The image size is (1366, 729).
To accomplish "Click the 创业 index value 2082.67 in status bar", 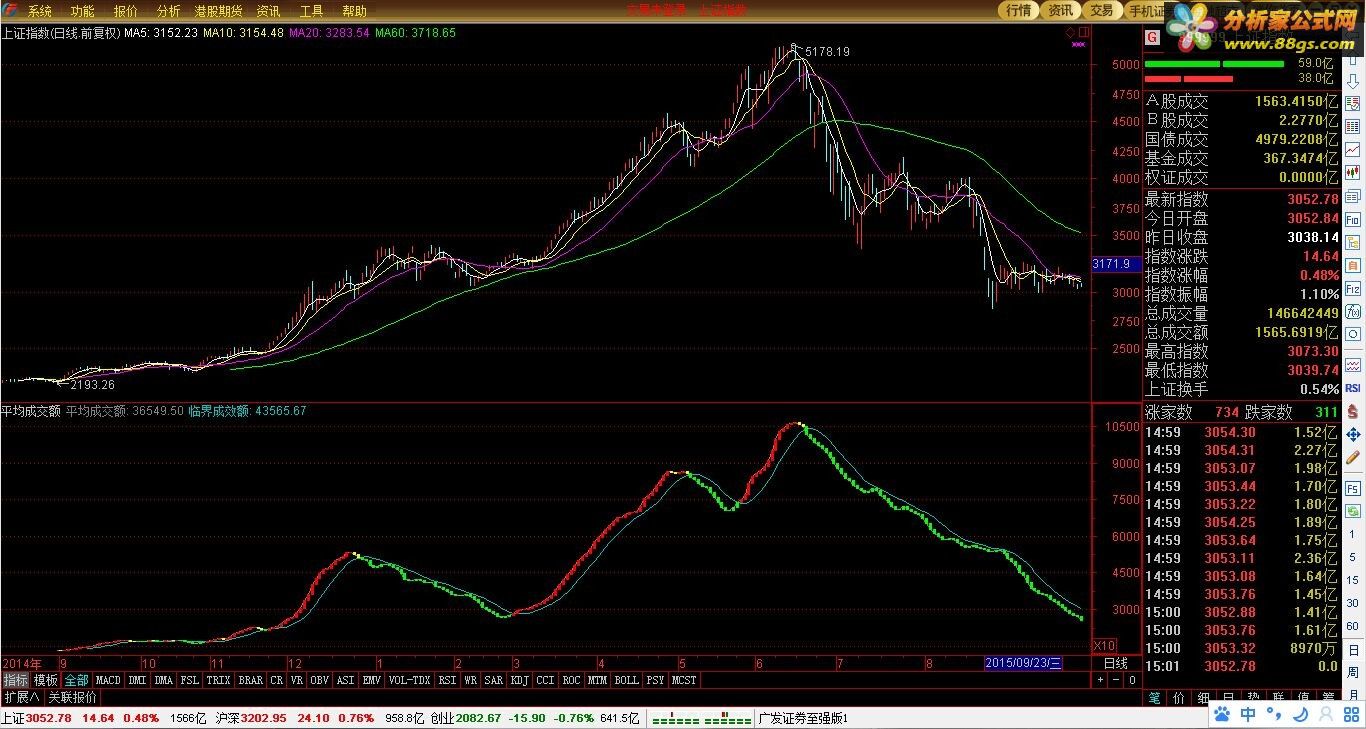I will pyautogui.click(x=478, y=718).
